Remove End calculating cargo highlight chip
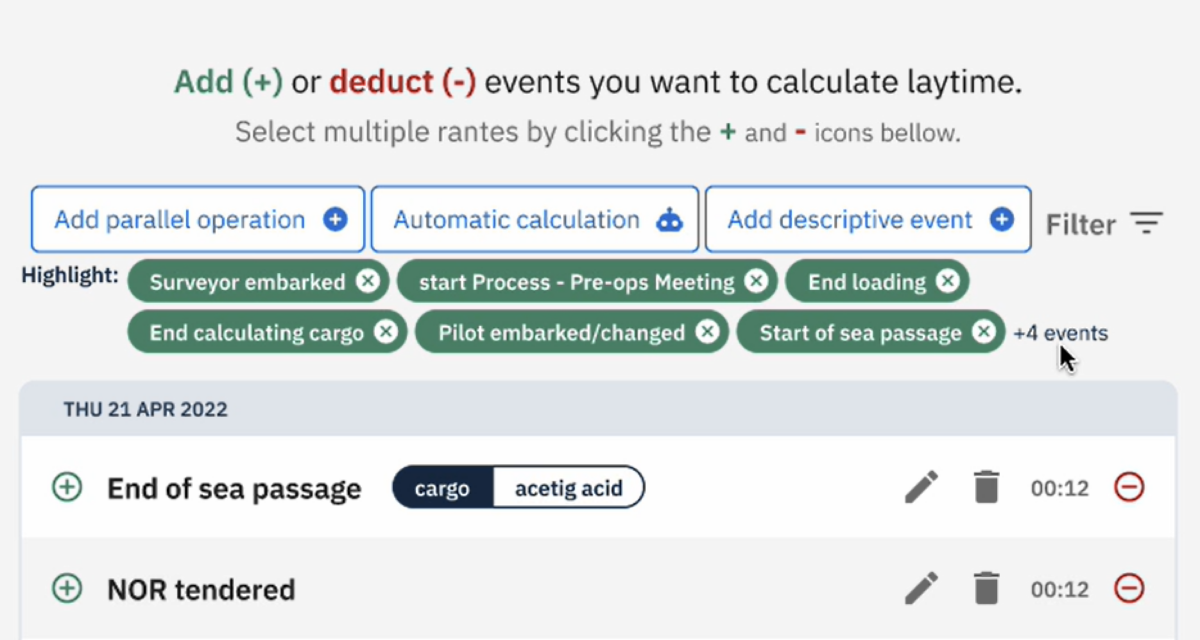This screenshot has height=640, width=1200. [x=385, y=333]
